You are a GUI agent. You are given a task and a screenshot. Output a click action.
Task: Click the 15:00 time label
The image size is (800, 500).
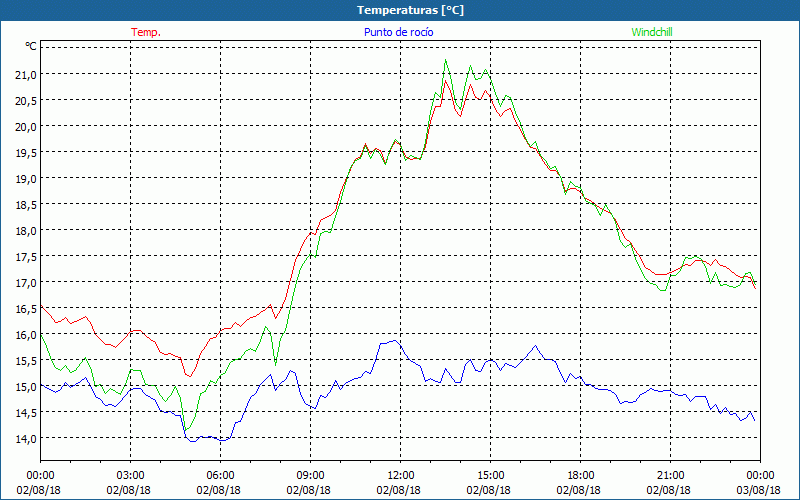point(490,476)
